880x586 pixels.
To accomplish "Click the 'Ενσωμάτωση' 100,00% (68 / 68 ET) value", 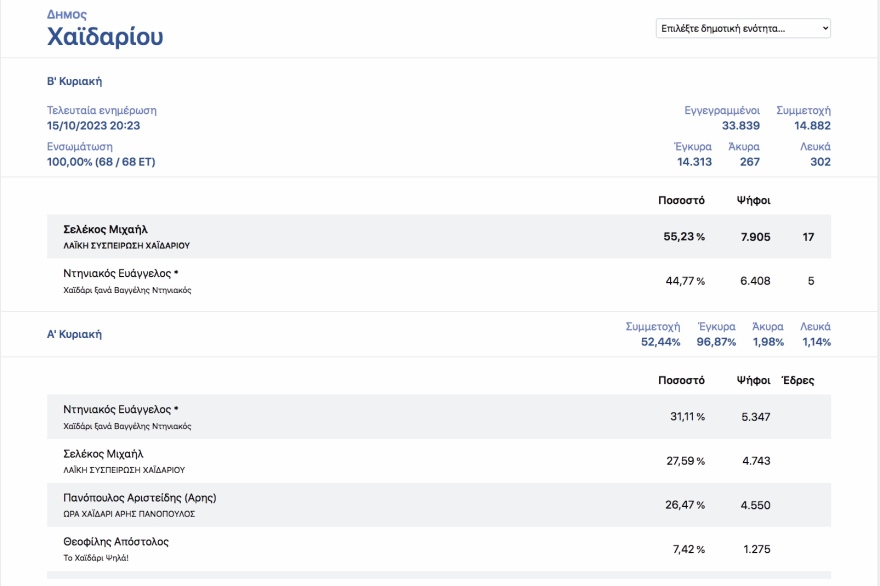I will click(x=101, y=162).
